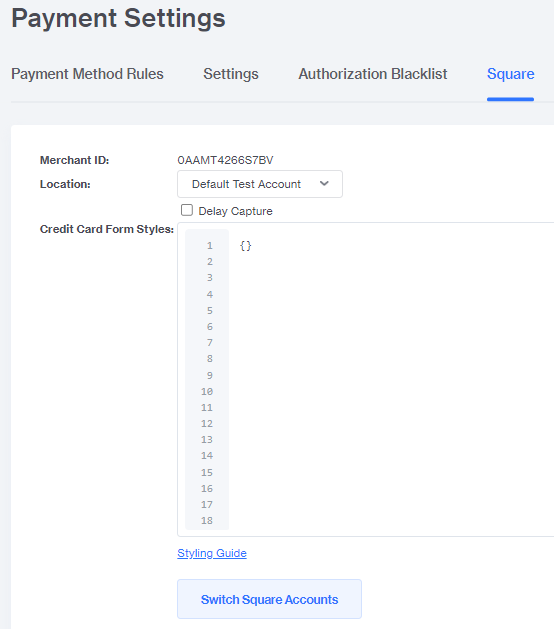Click line number 1 in the editor gutter
Viewport: 554px width, 629px height.
pyautogui.click(x=209, y=246)
